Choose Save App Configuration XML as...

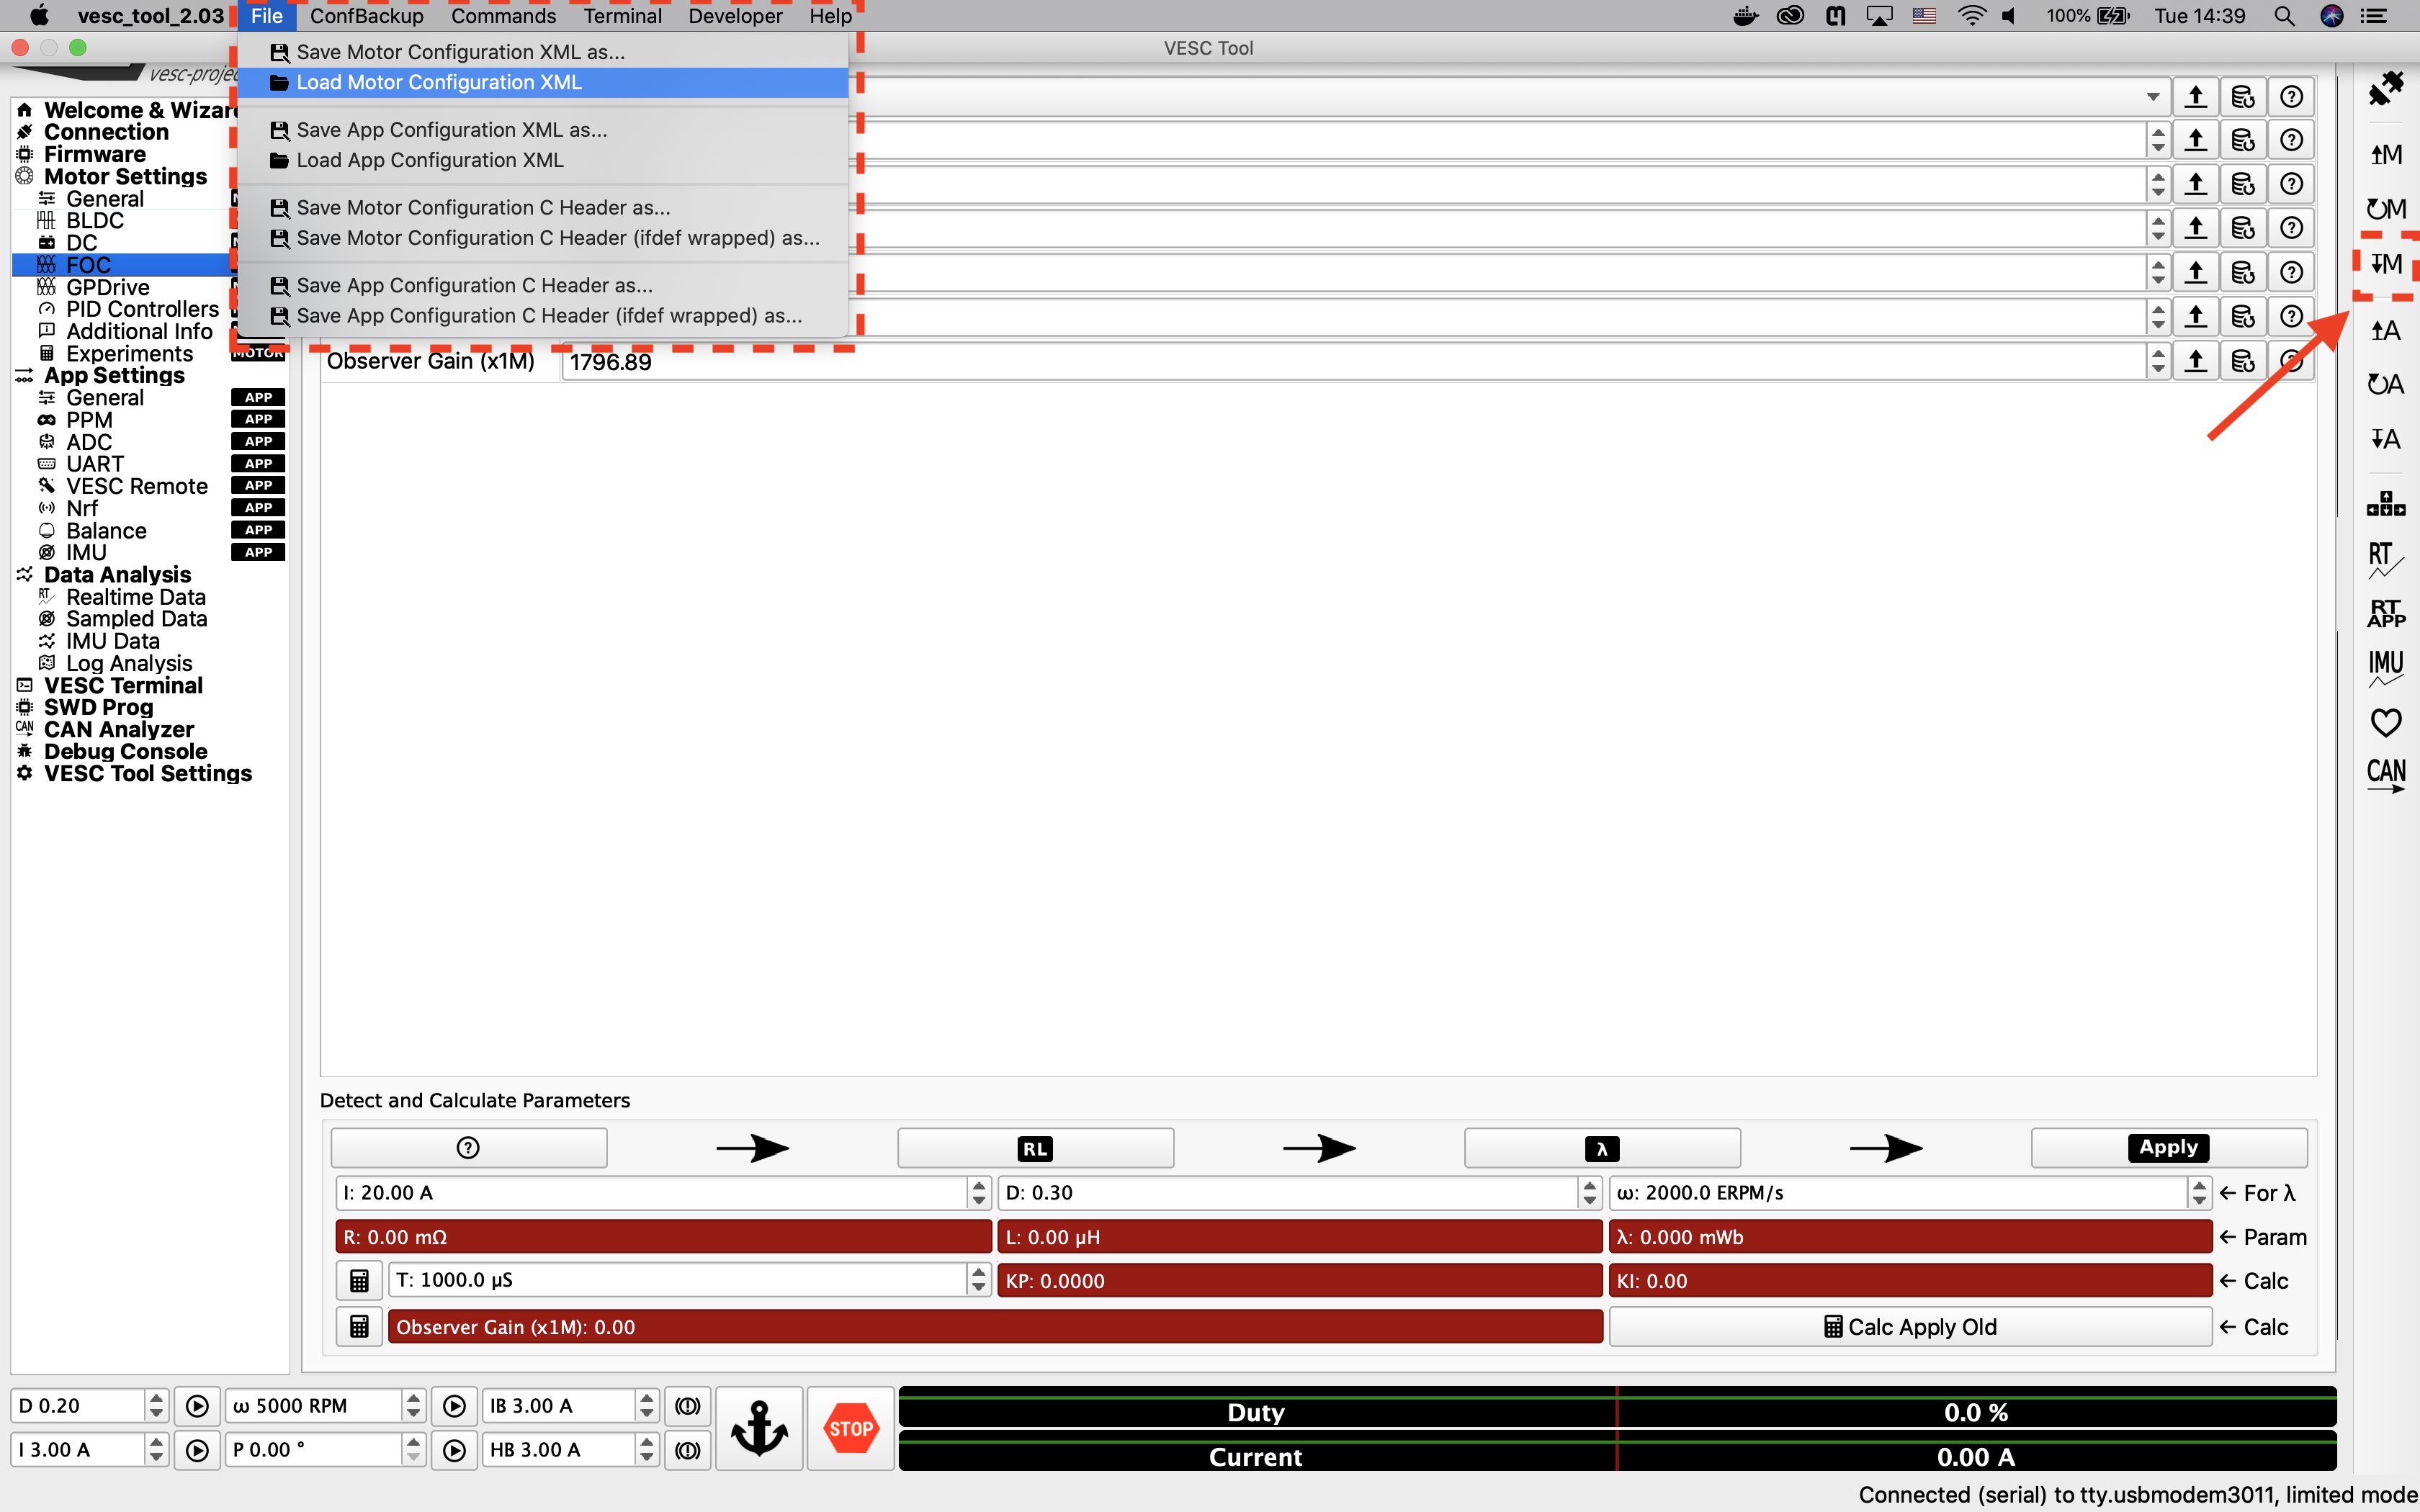(543, 130)
